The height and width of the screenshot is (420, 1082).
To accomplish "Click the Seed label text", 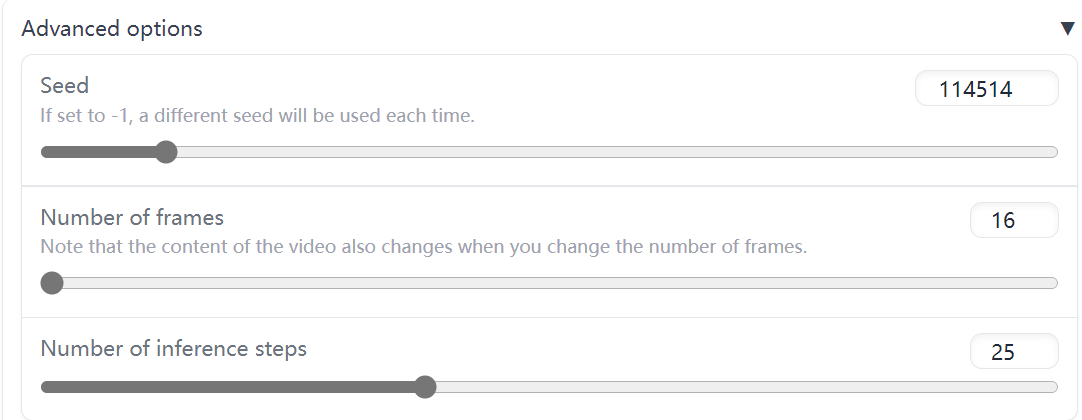I will click(65, 86).
